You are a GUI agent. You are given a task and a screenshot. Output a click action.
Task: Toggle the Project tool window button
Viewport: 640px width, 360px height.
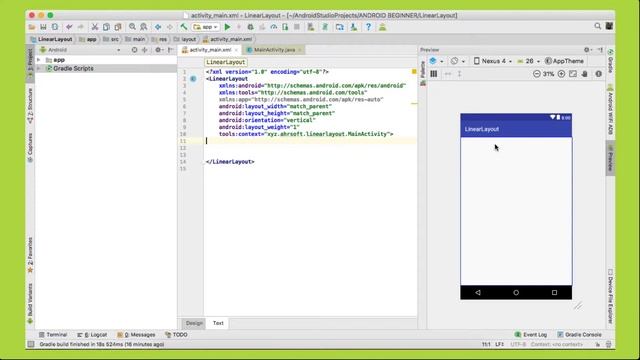point(30,62)
